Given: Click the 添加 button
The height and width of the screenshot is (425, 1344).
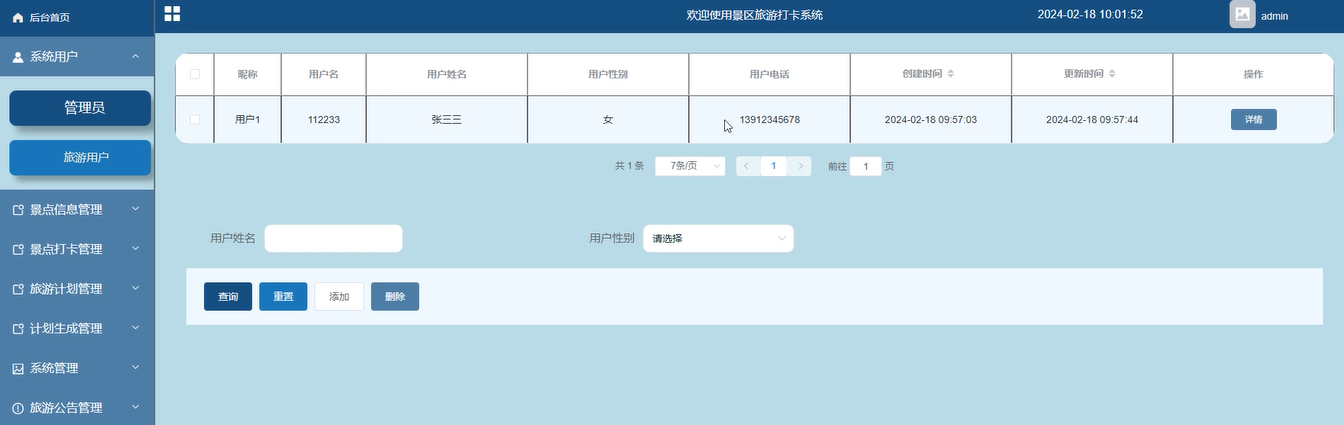Looking at the screenshot, I should point(339,297).
